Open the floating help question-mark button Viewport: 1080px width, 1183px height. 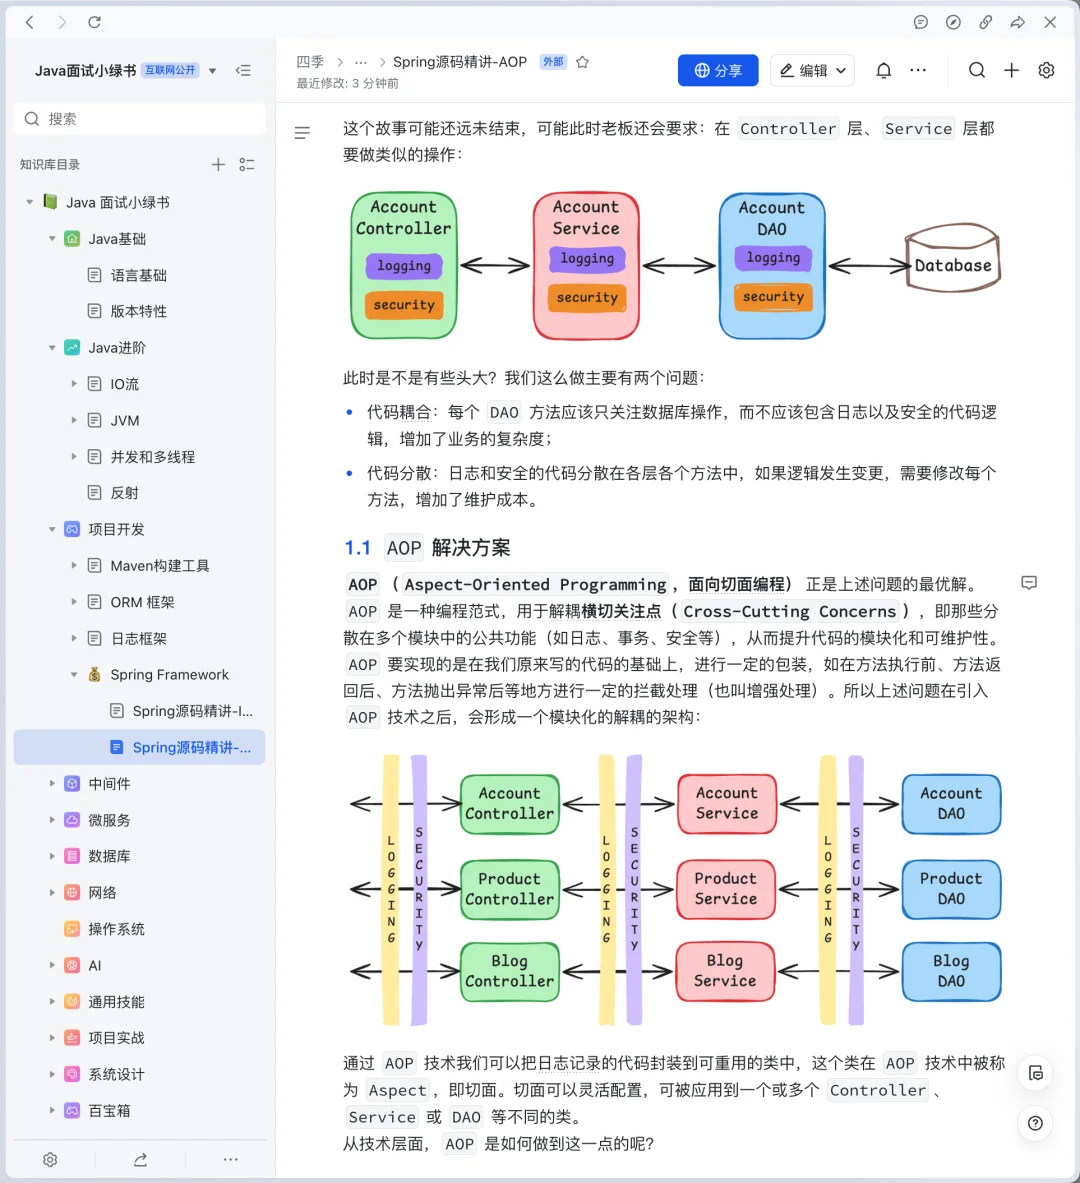coord(1035,1124)
